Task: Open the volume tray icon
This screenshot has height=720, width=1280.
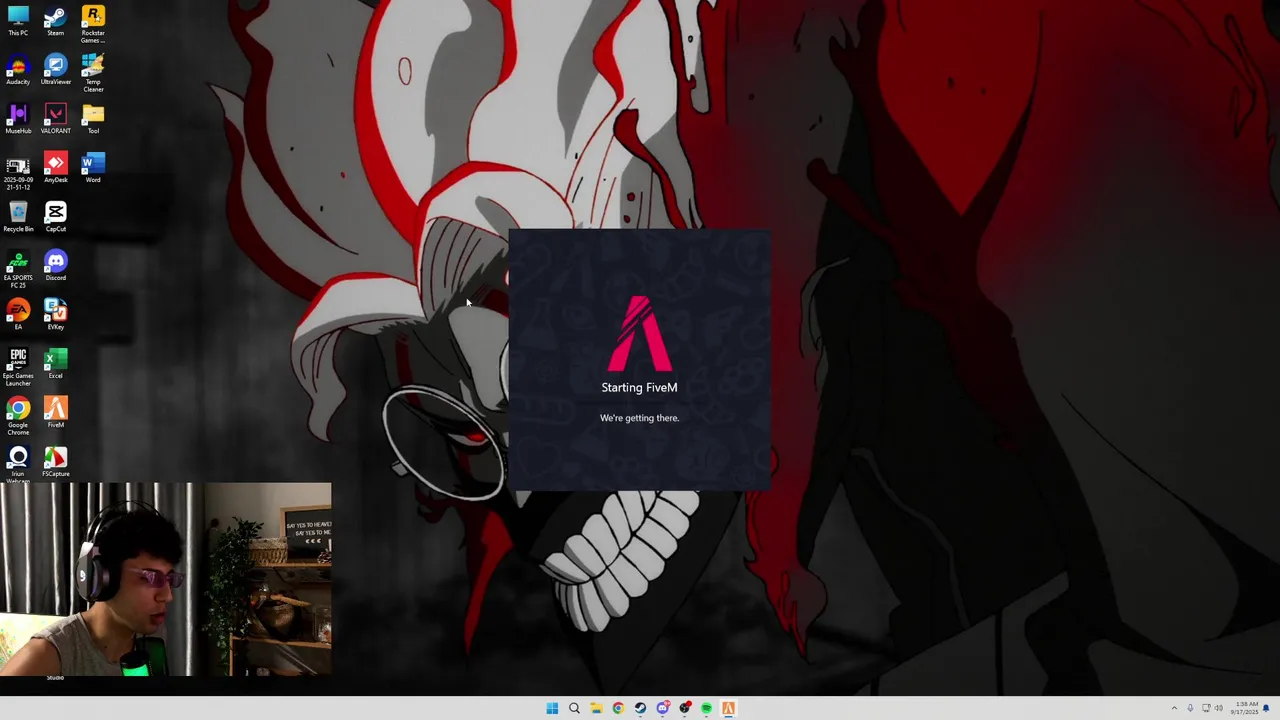Action: pyautogui.click(x=1218, y=708)
